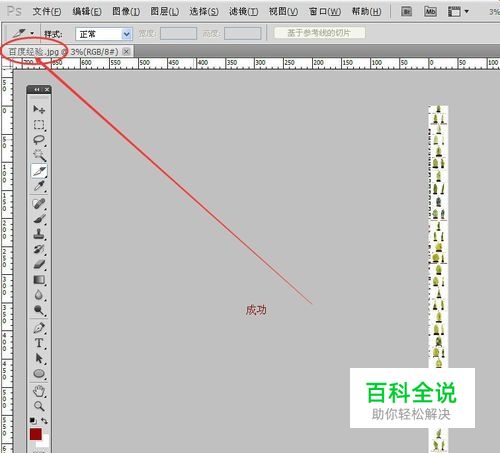500x453 pixels.
Task: Open the 文件(F) menu
Action: point(47,12)
